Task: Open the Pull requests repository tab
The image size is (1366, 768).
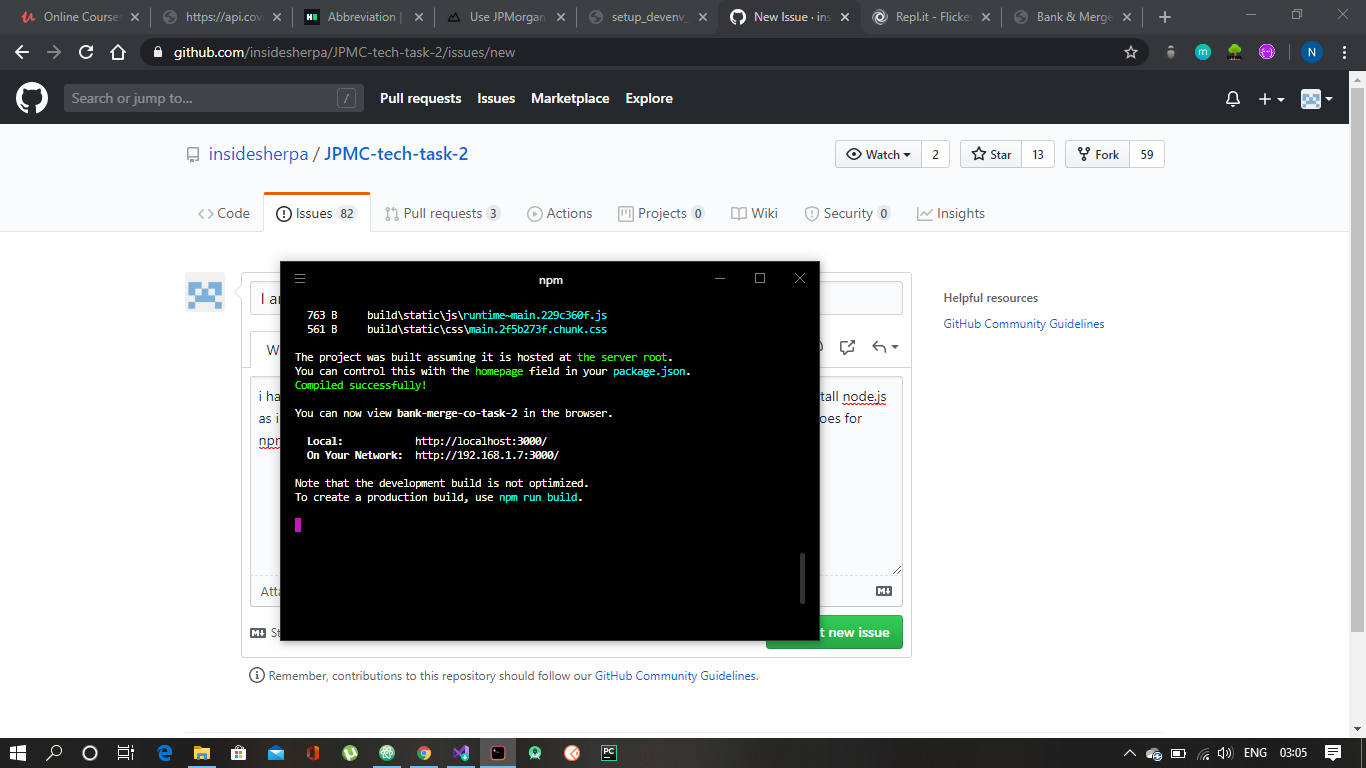Action: click(442, 213)
